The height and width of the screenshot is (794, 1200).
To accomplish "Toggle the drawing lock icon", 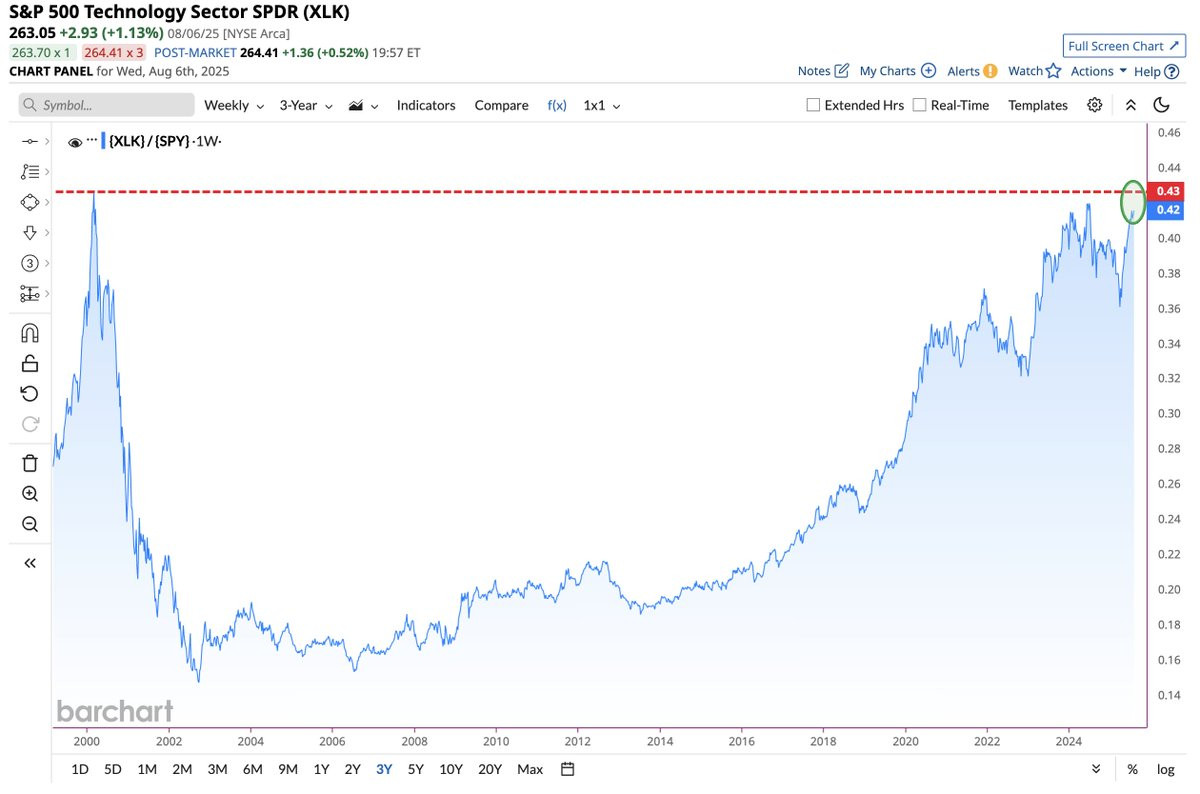I will [x=30, y=363].
